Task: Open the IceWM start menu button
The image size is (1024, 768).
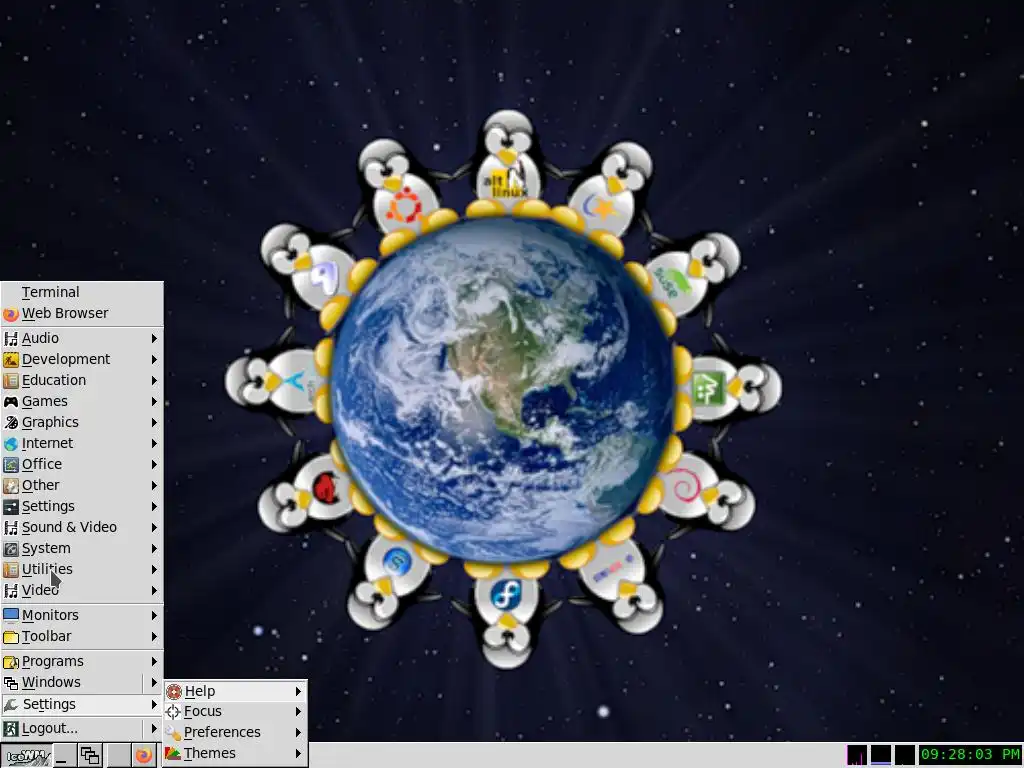Action: pos(26,756)
